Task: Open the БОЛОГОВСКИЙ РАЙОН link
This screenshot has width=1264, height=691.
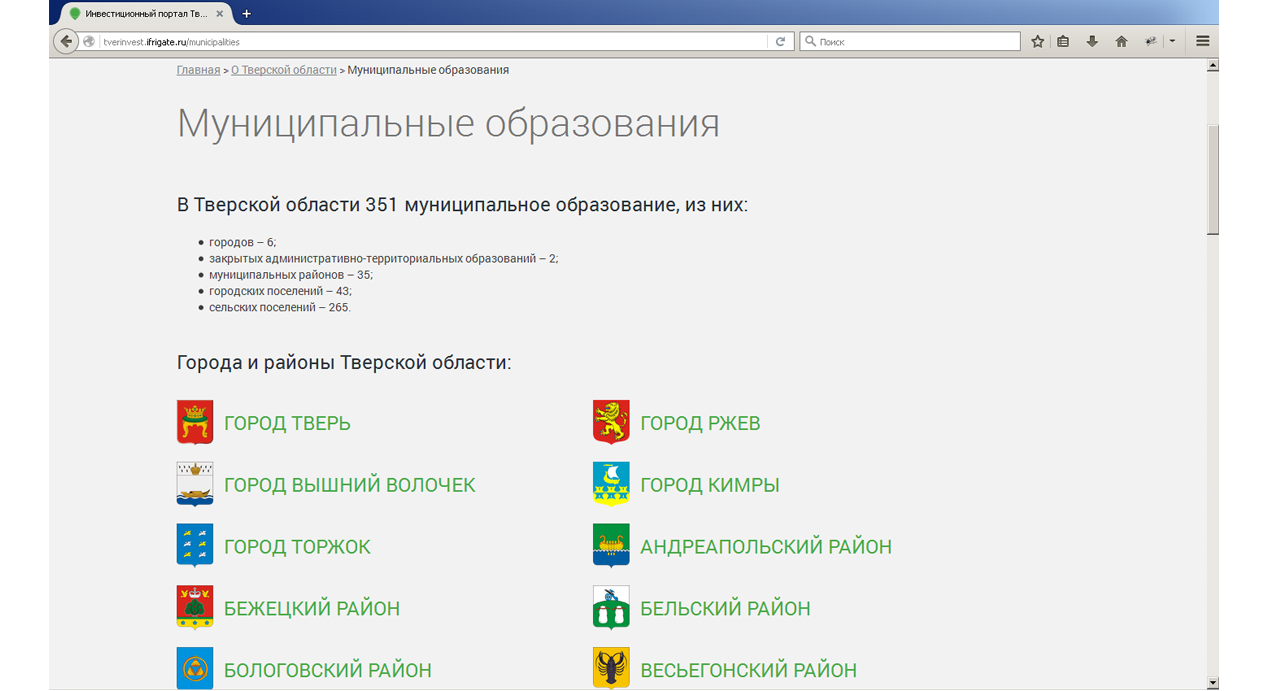Action: 328,670
